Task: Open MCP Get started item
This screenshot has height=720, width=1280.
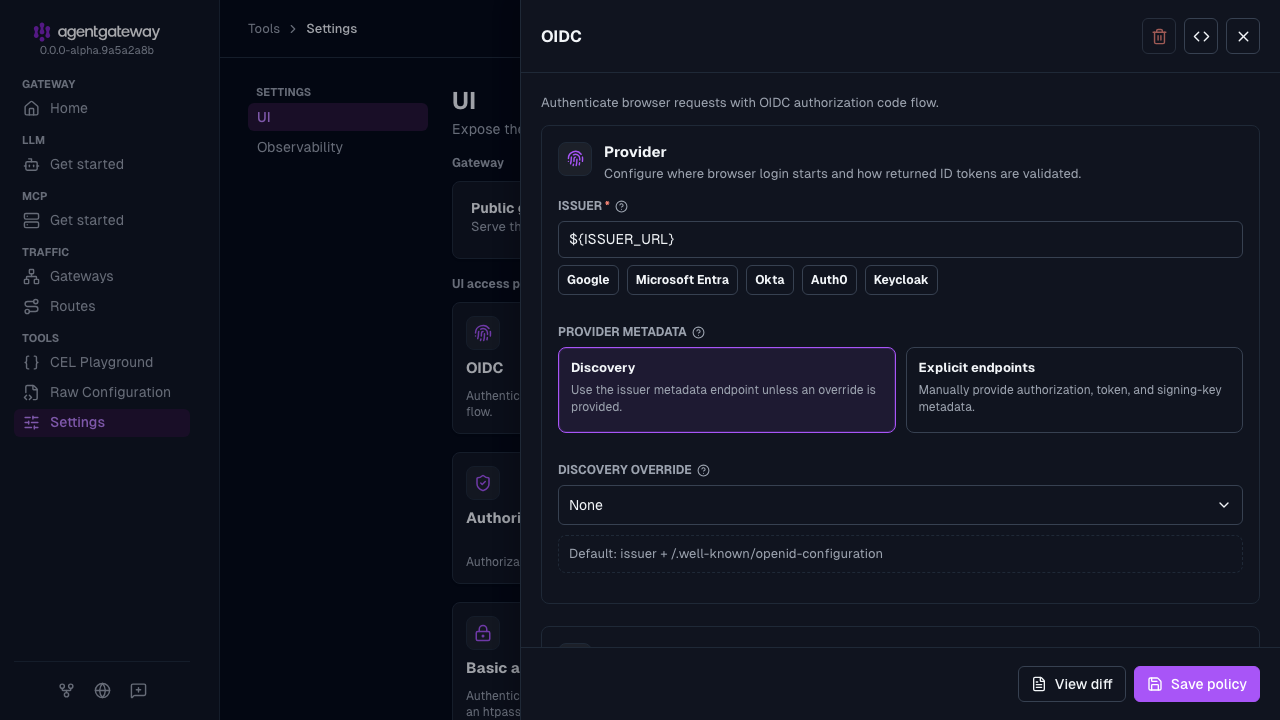Action: point(102,220)
